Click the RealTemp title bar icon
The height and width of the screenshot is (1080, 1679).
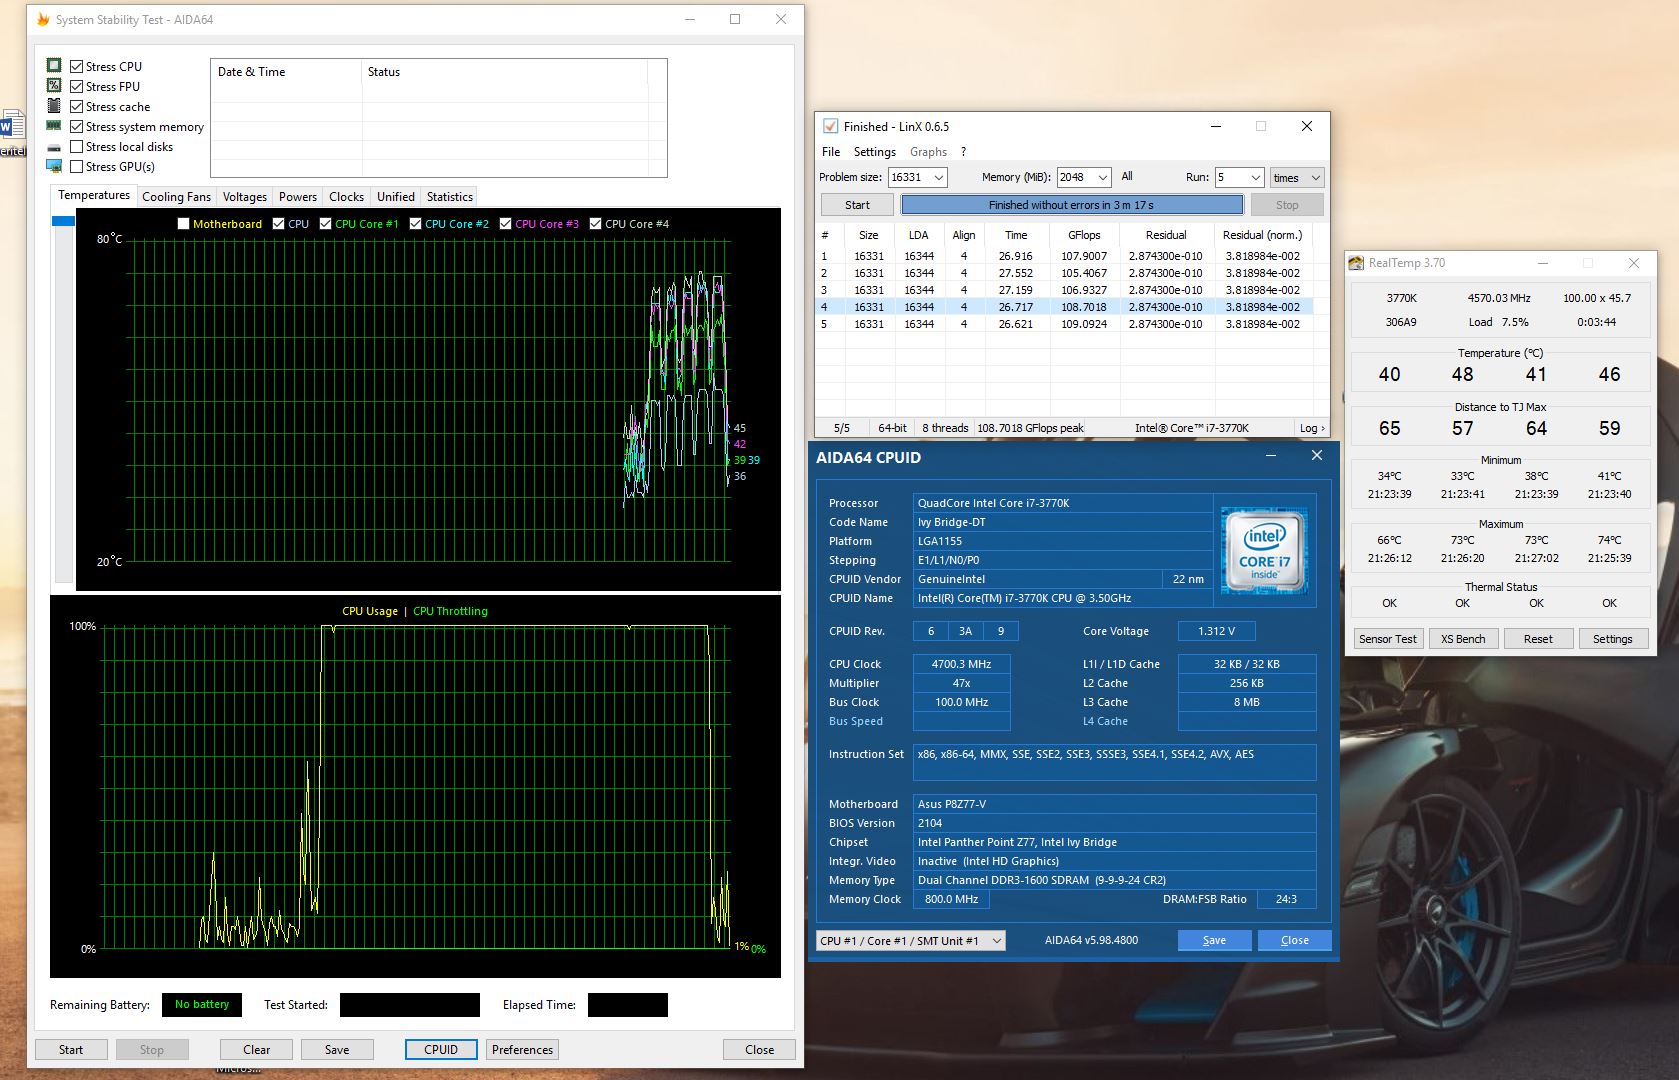(1356, 263)
